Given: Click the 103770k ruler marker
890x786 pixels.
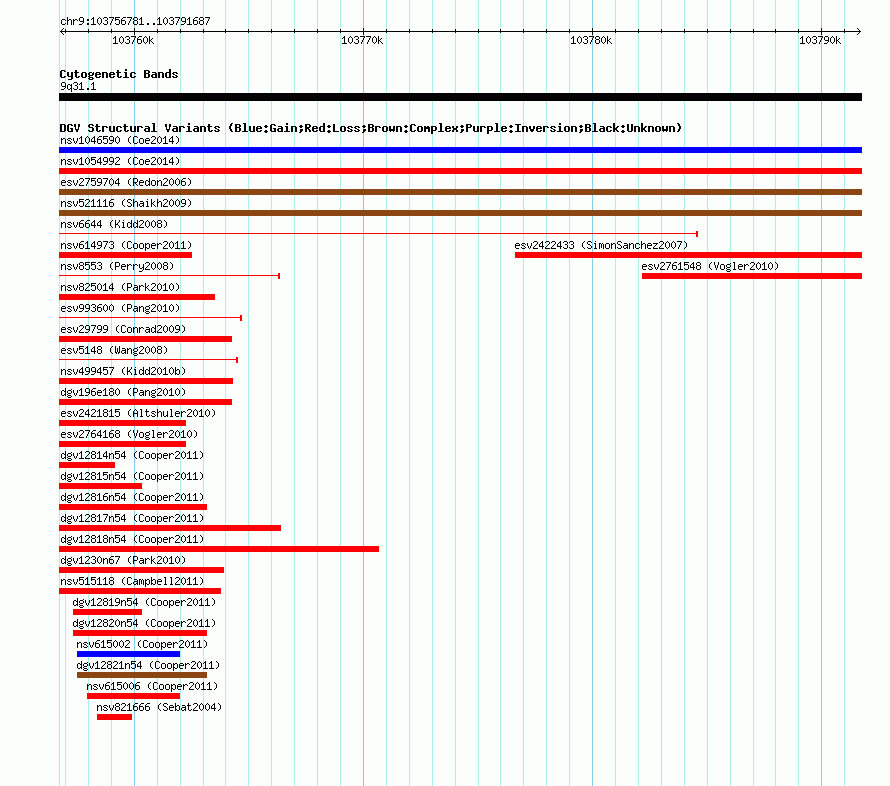Looking at the screenshot, I should [x=362, y=40].
